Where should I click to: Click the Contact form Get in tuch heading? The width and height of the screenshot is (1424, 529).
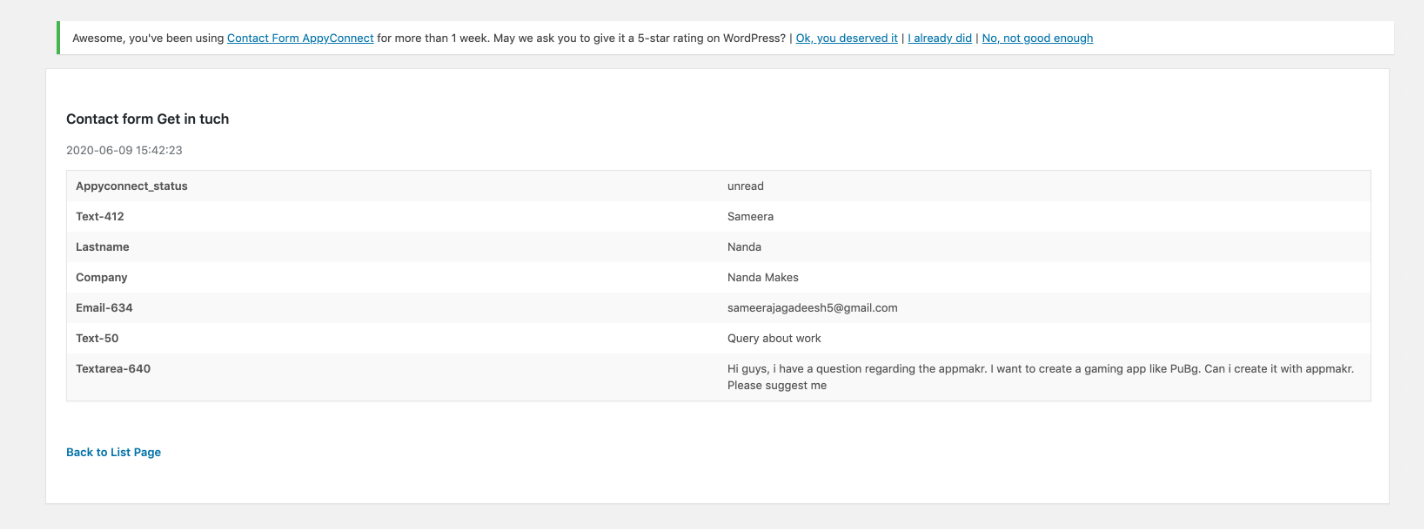point(147,119)
